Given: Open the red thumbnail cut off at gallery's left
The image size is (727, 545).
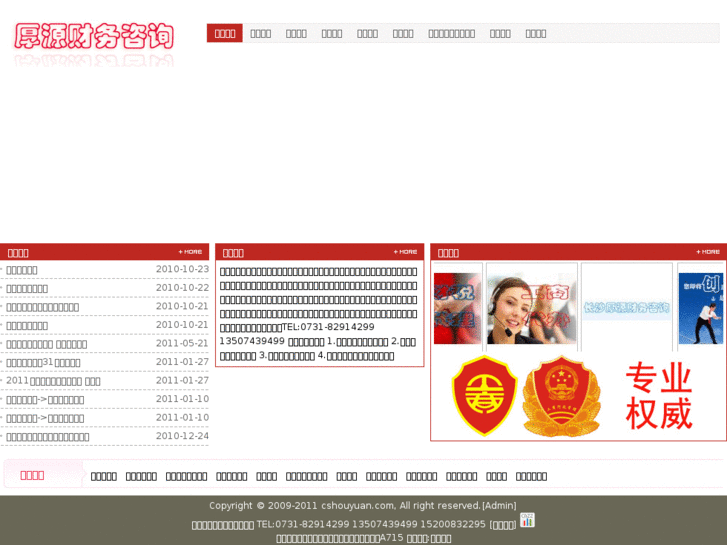Looking at the screenshot, I should click(x=458, y=308).
